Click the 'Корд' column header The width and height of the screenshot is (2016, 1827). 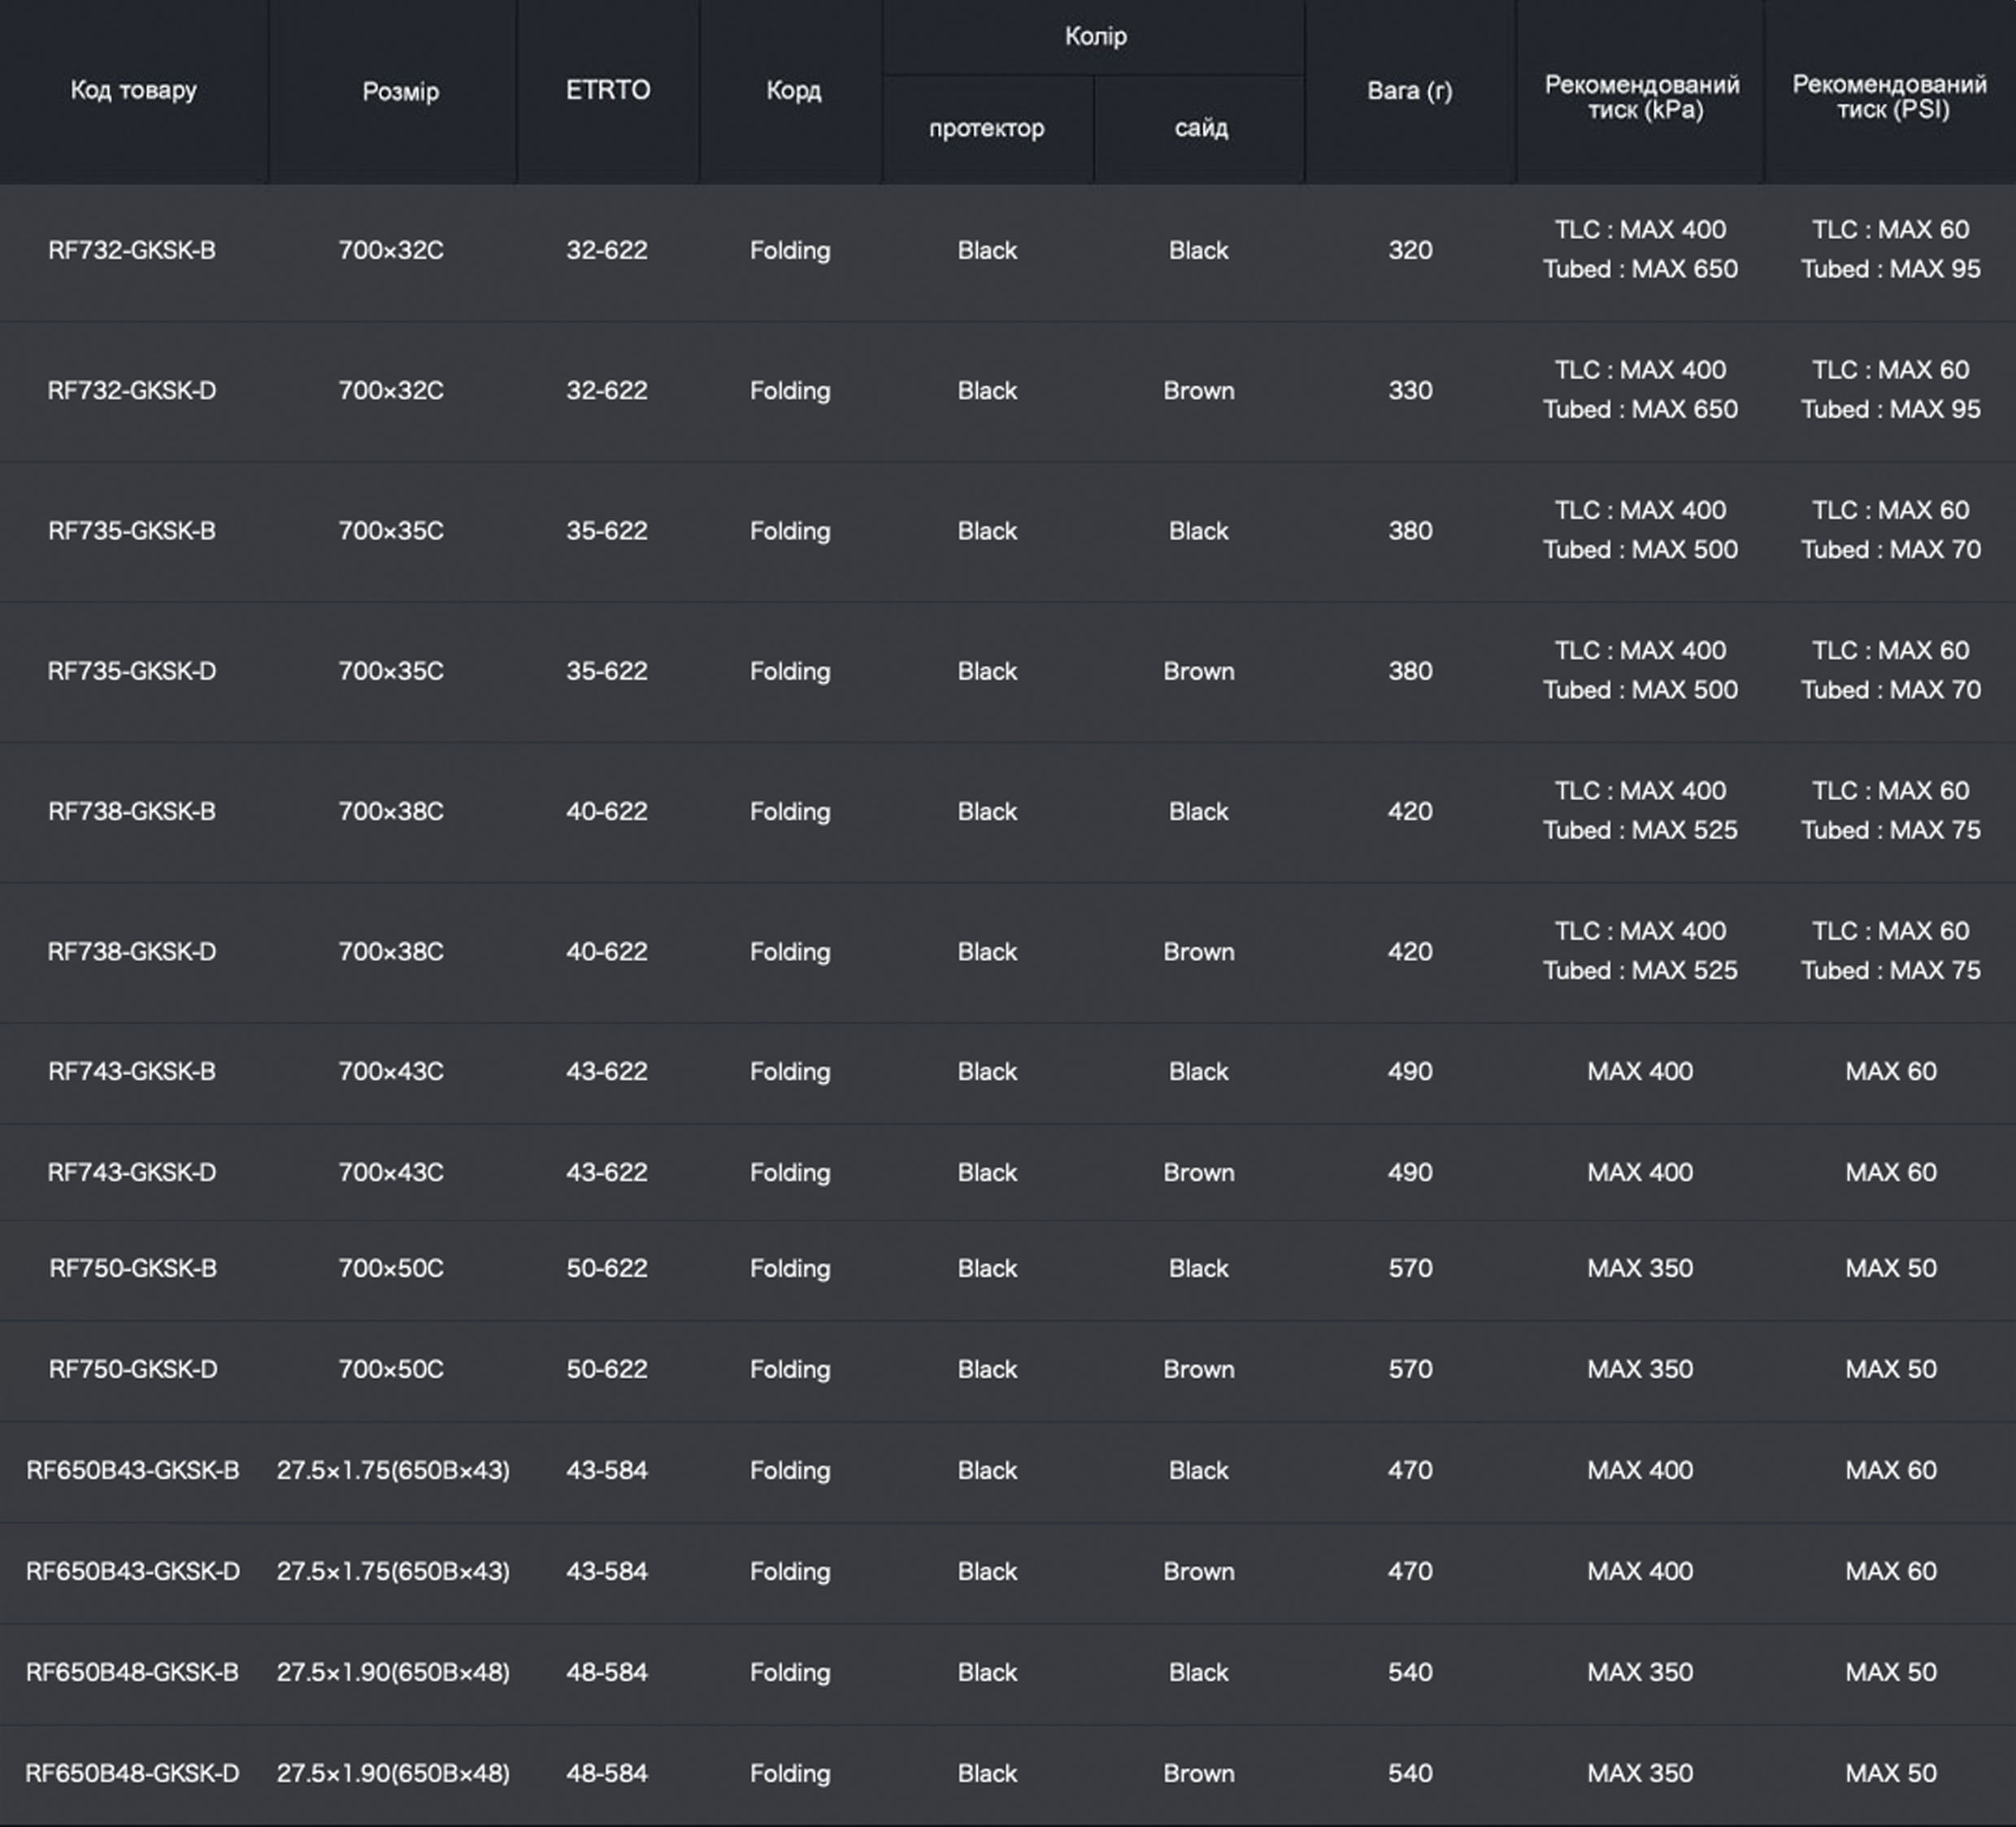coord(793,91)
